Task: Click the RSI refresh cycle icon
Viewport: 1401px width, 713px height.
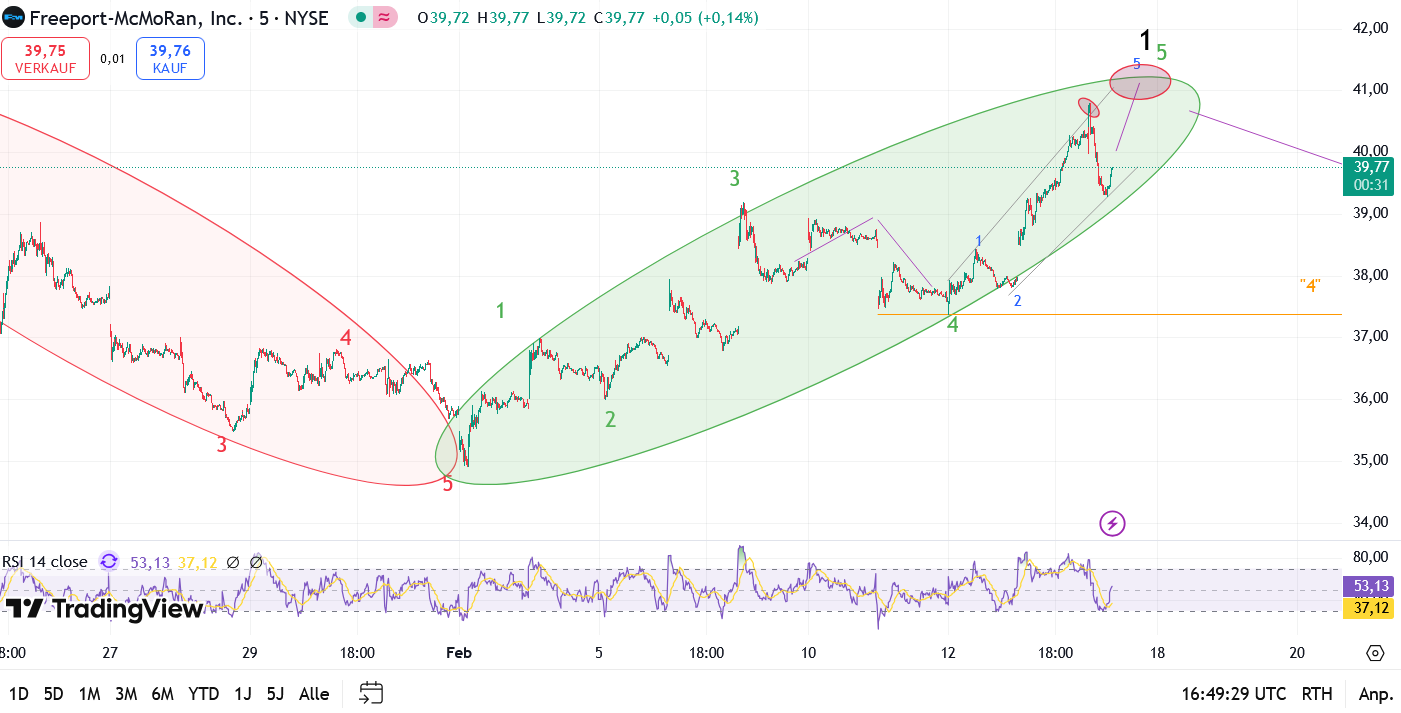Action: [x=109, y=562]
